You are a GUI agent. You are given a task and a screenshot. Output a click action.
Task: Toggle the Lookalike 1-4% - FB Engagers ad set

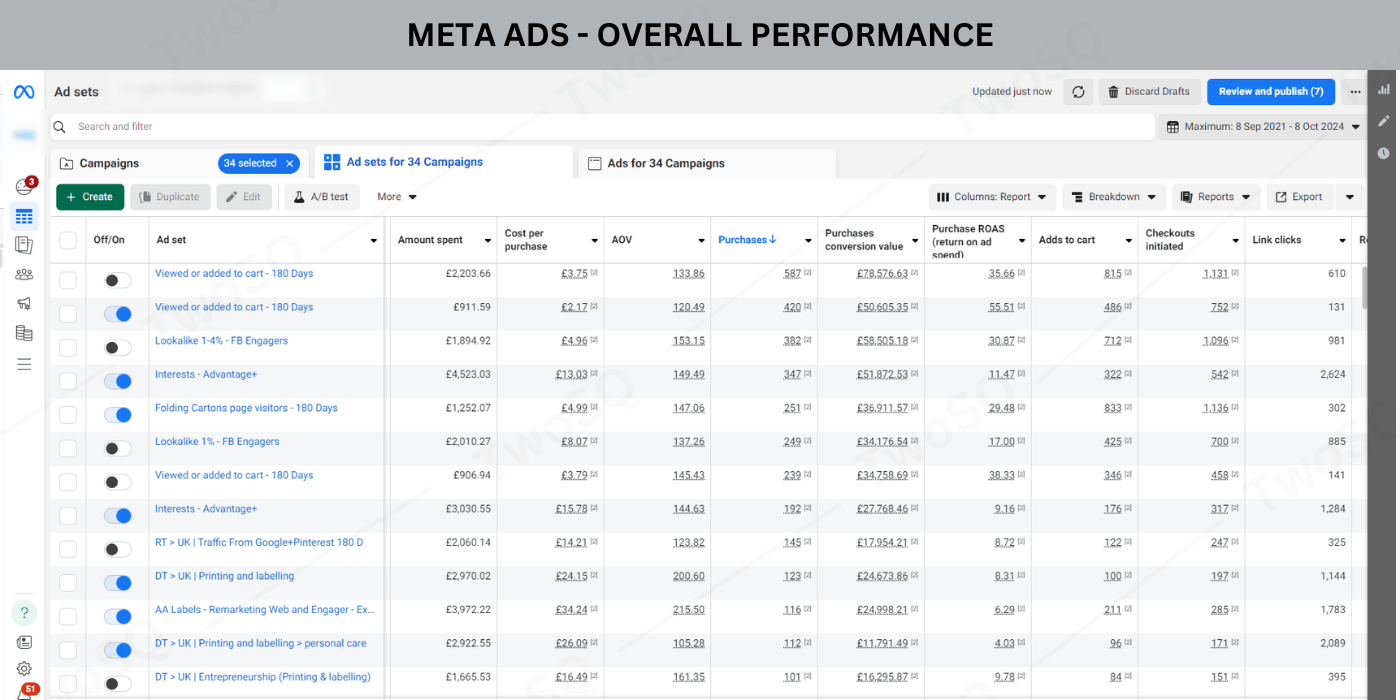point(118,348)
